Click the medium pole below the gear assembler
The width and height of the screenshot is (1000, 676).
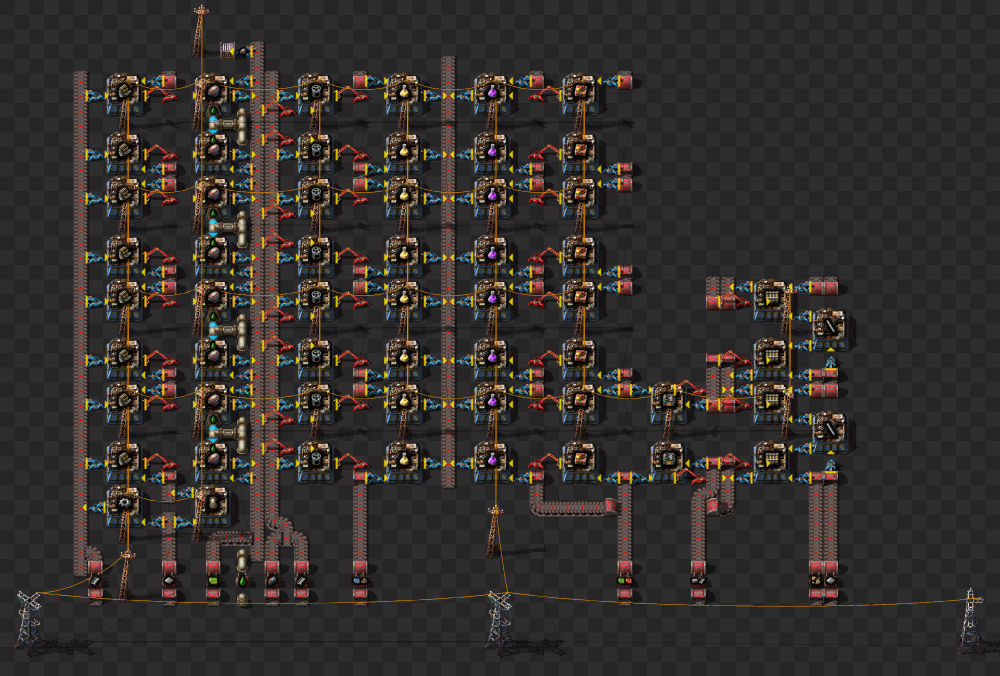click(x=126, y=574)
